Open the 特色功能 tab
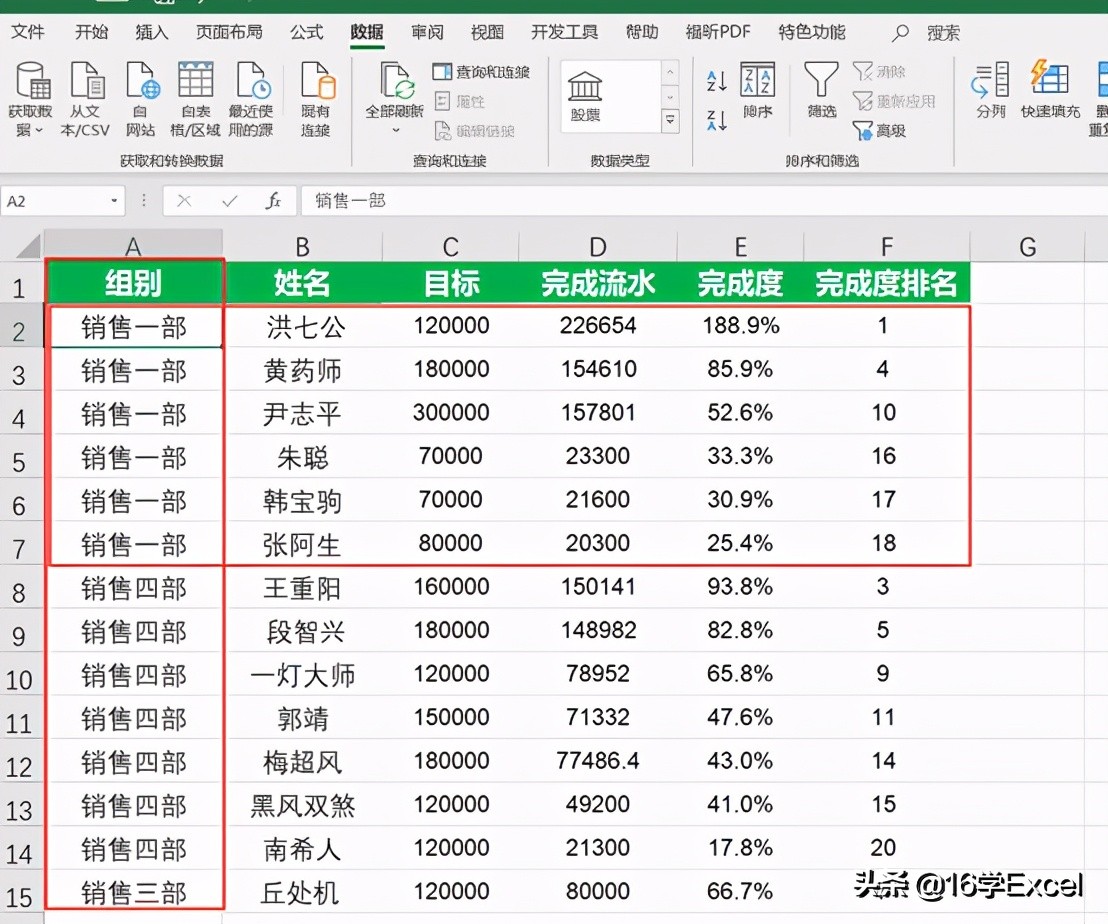This screenshot has width=1108, height=924. coord(812,32)
